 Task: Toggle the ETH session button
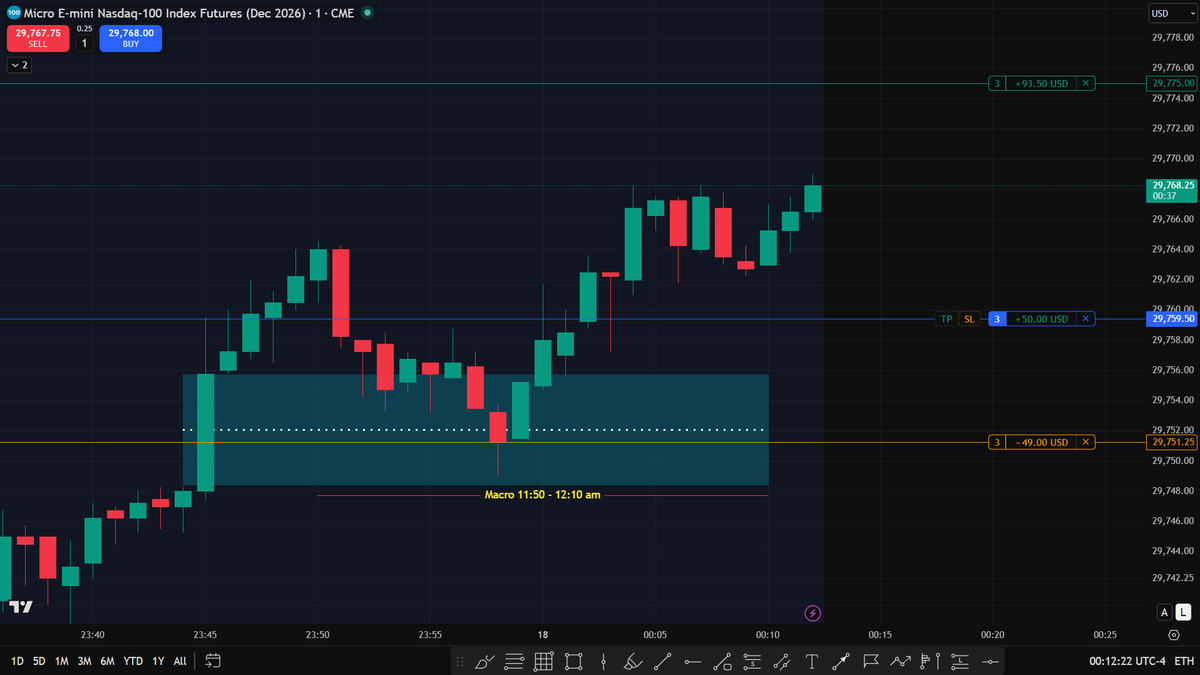click(1184, 661)
